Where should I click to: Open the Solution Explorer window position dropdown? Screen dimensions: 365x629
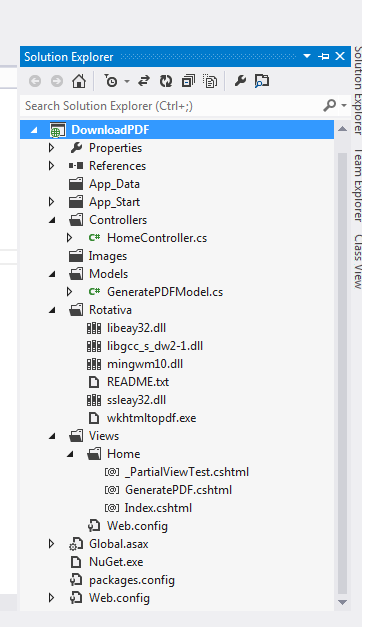click(307, 57)
